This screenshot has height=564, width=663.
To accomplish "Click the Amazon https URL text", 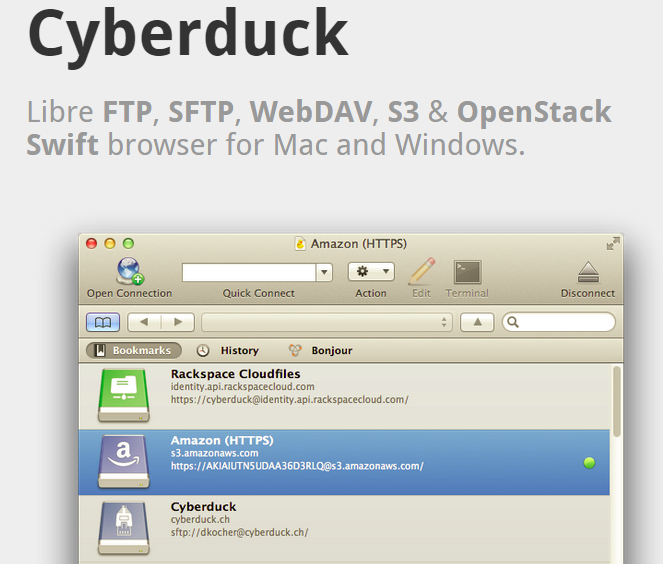I will coord(297,466).
